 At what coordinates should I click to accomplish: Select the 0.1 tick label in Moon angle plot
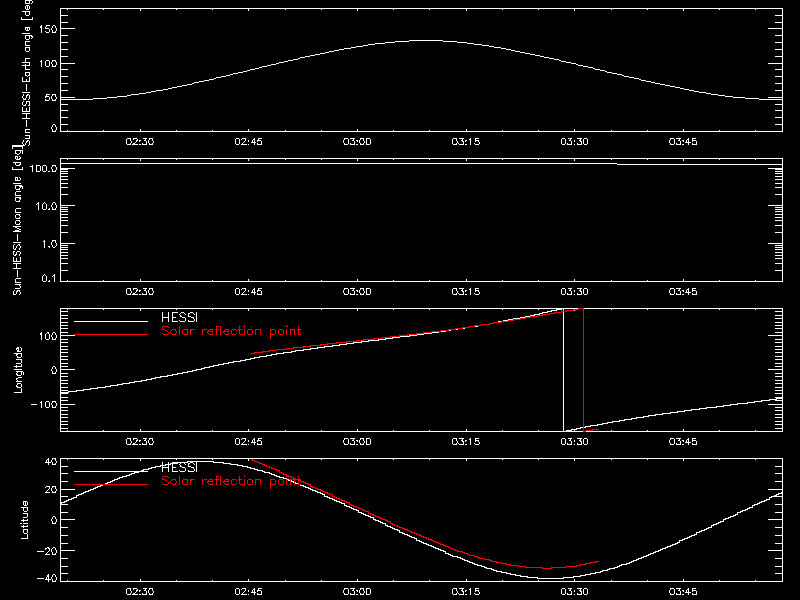[49, 278]
